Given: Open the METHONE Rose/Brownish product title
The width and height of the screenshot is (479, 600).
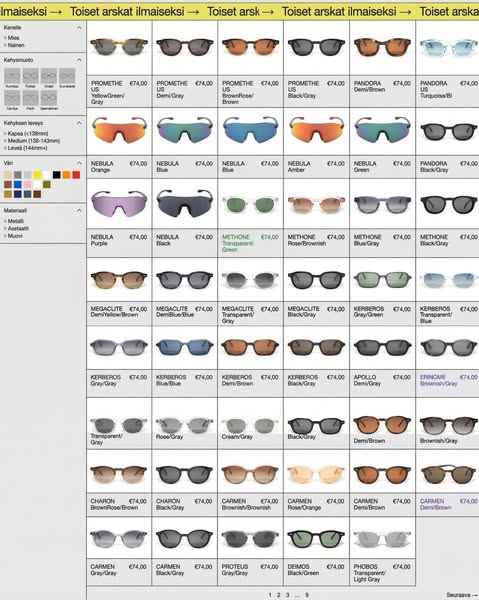Looking at the screenshot, I should (307, 240).
